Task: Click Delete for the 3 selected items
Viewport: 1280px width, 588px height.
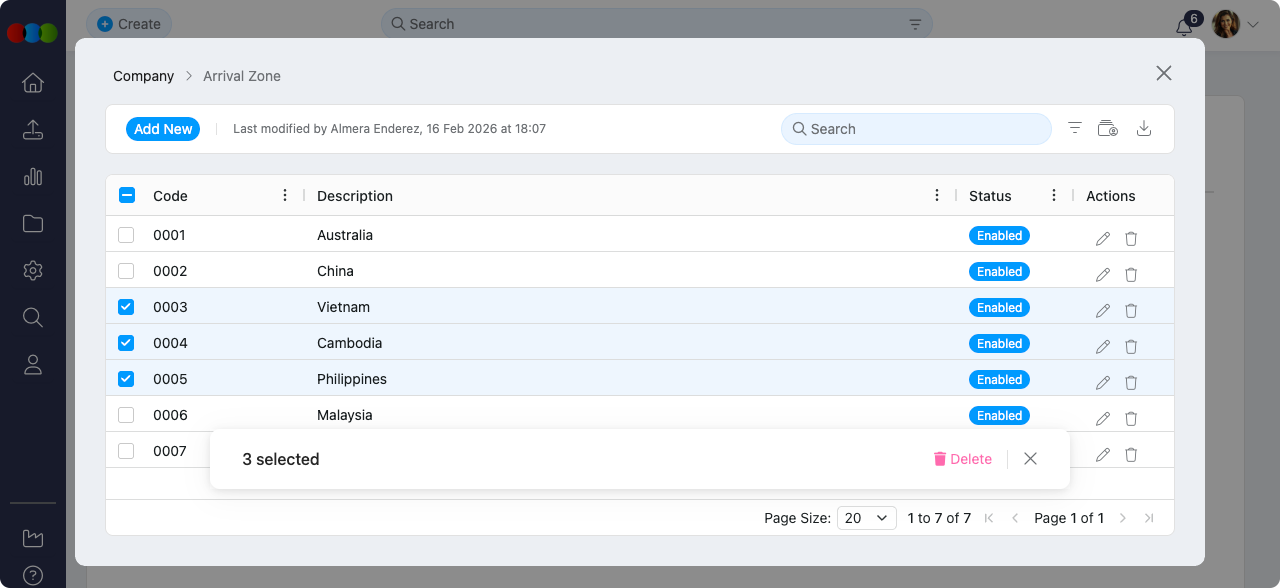Action: point(962,459)
